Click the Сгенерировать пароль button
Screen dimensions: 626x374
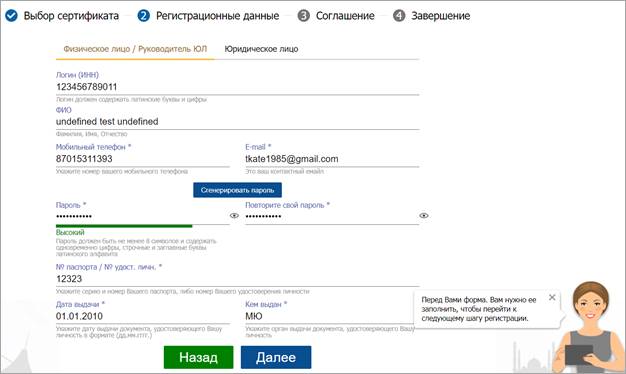tap(238, 190)
